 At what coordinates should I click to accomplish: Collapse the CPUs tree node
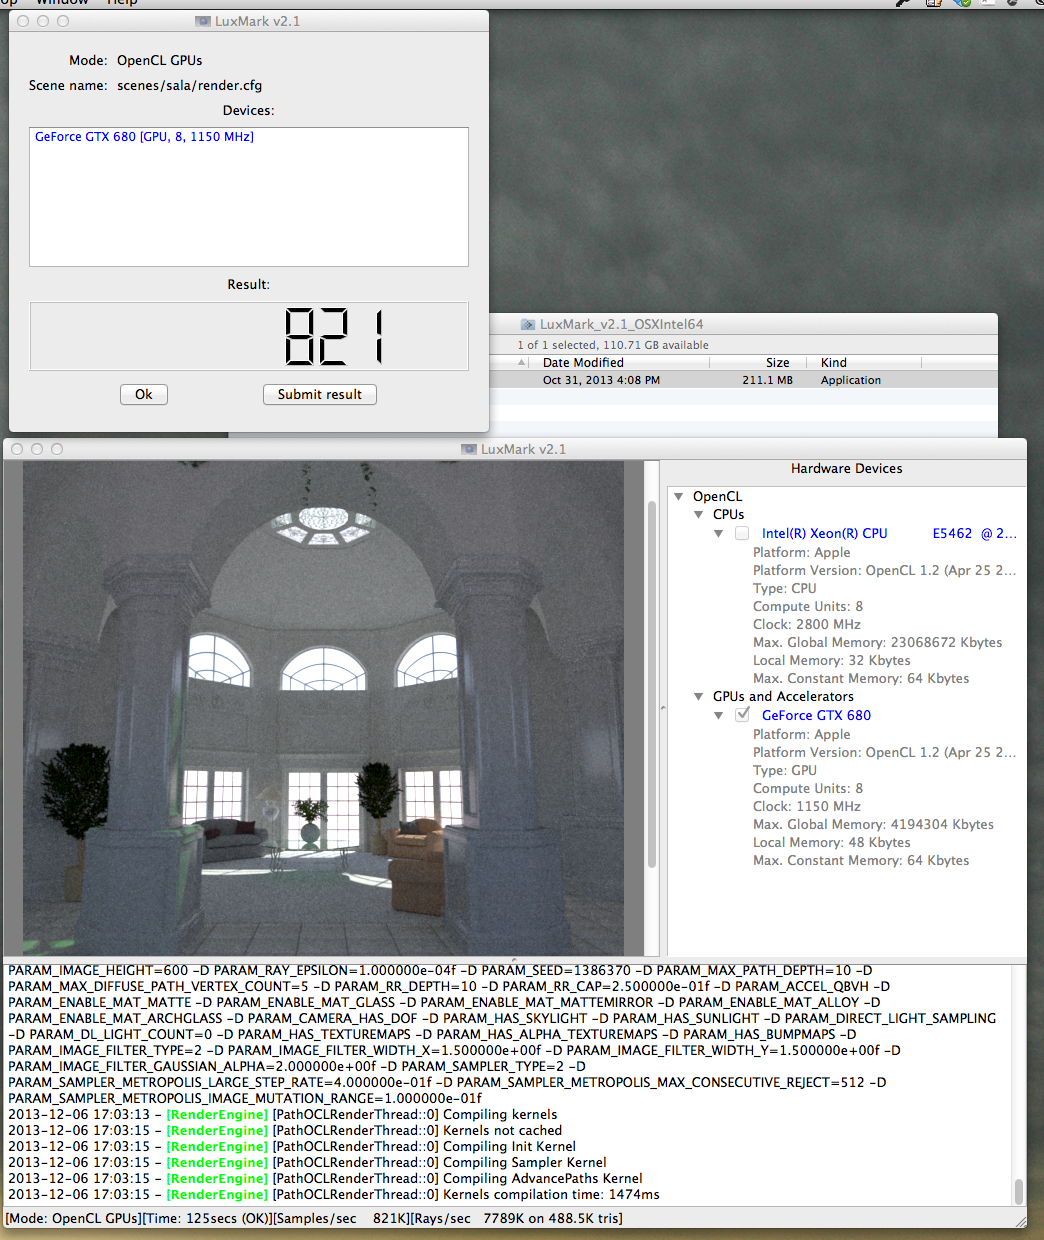click(x=699, y=515)
